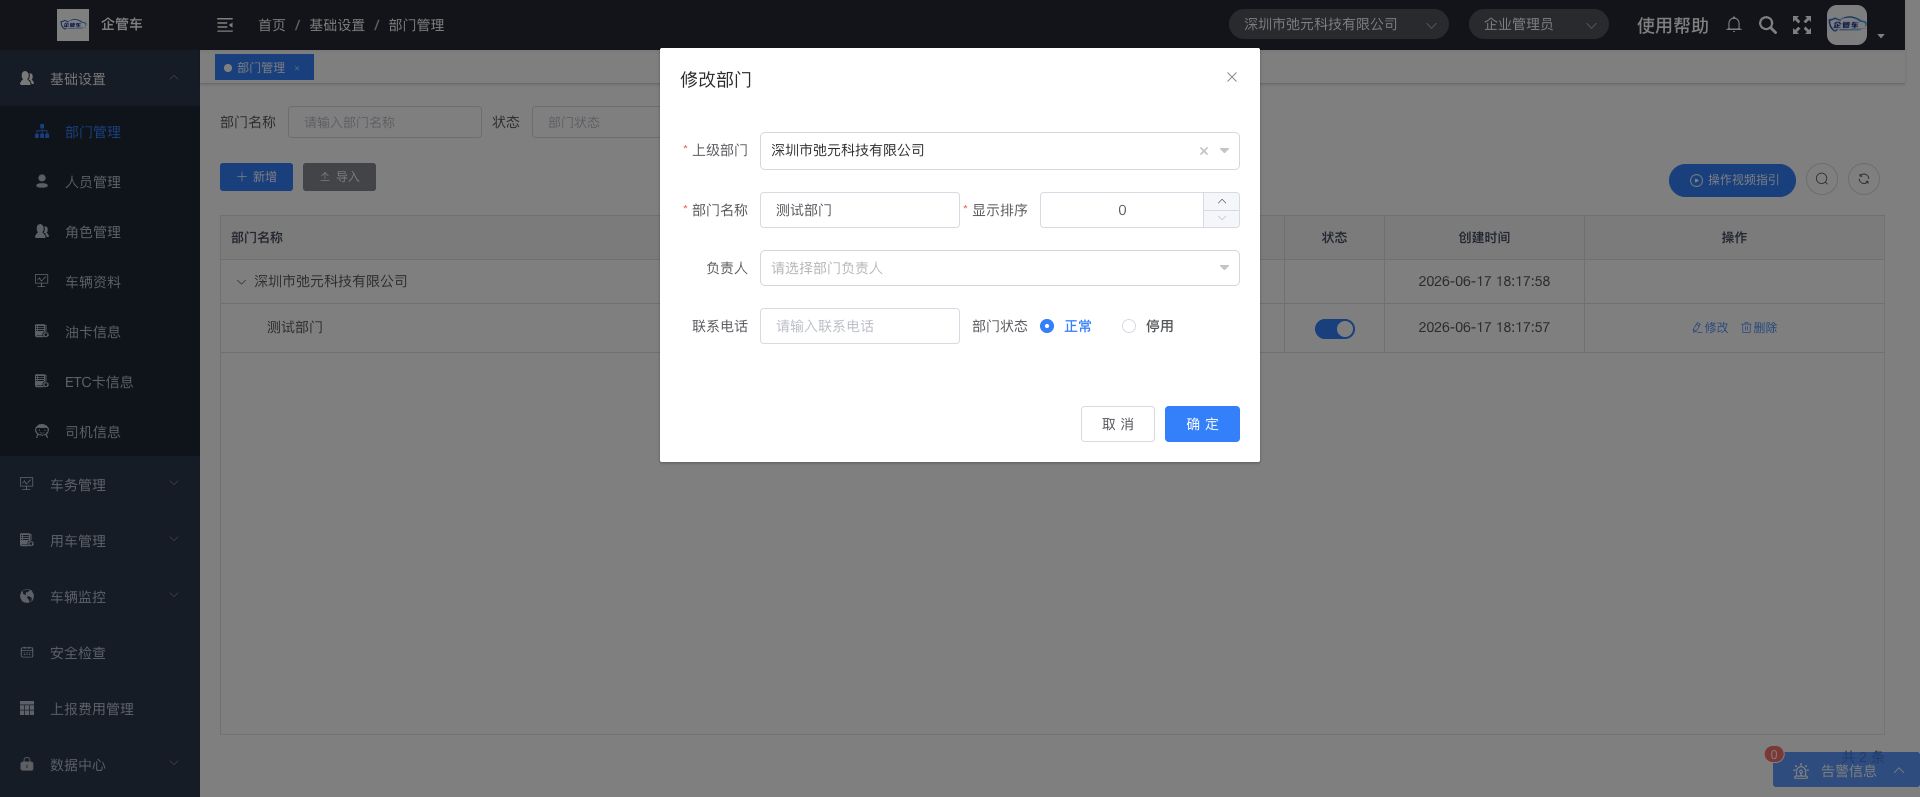Expand the 用车管理 sidebar menu
The width and height of the screenshot is (1920, 797).
(x=100, y=541)
